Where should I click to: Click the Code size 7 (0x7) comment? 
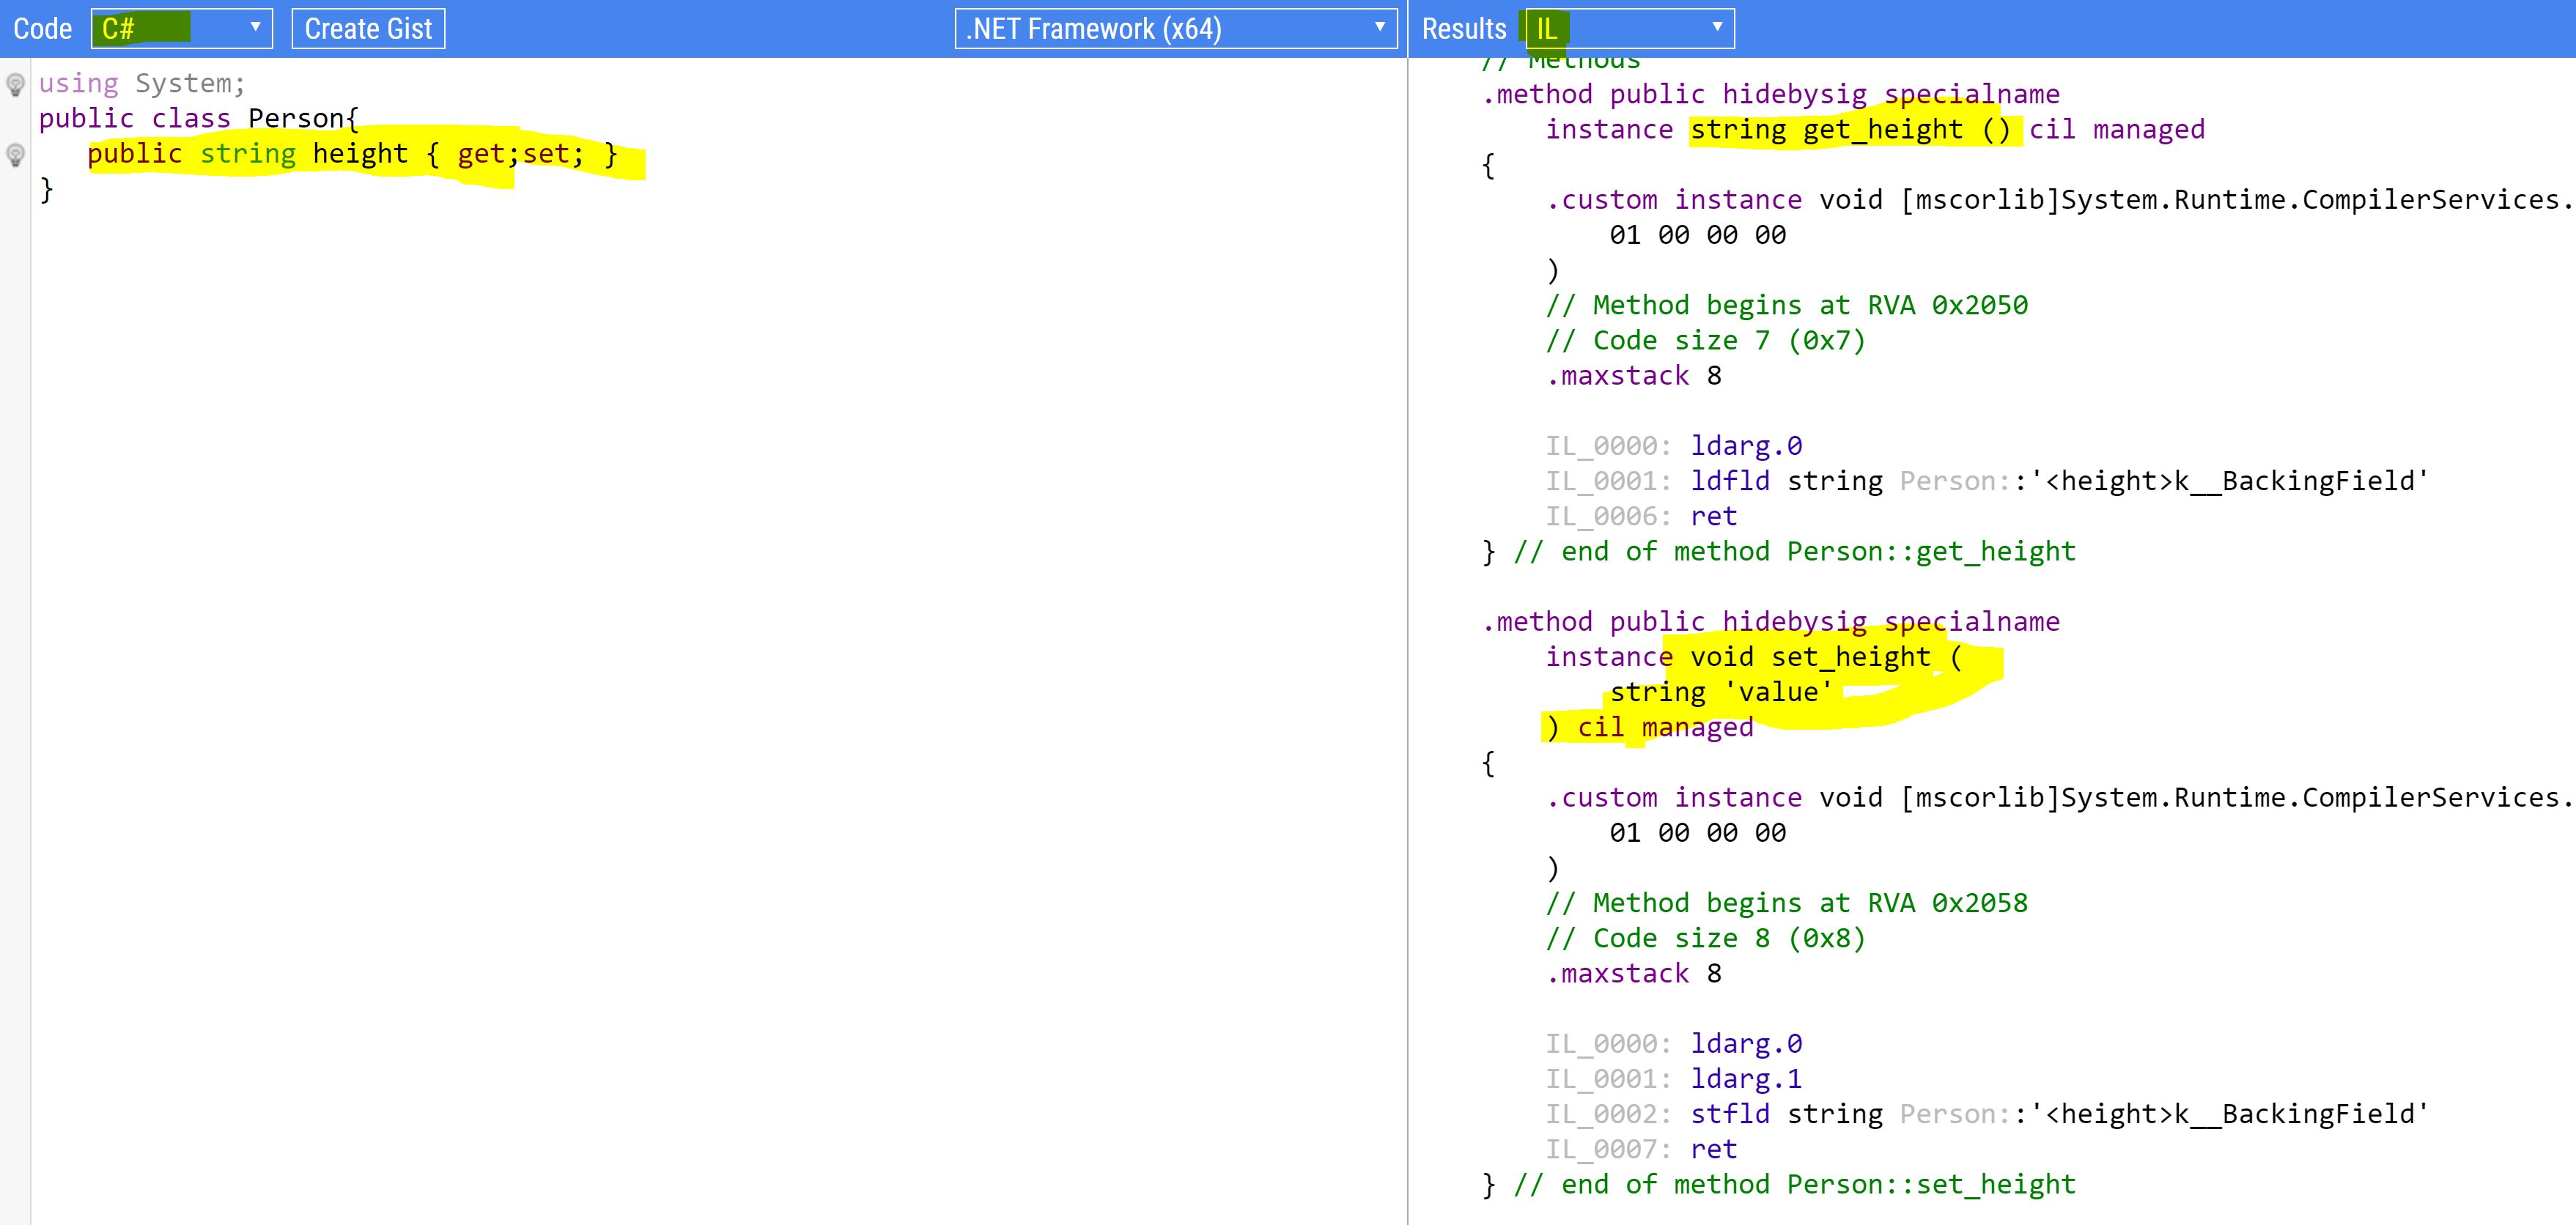point(1705,341)
